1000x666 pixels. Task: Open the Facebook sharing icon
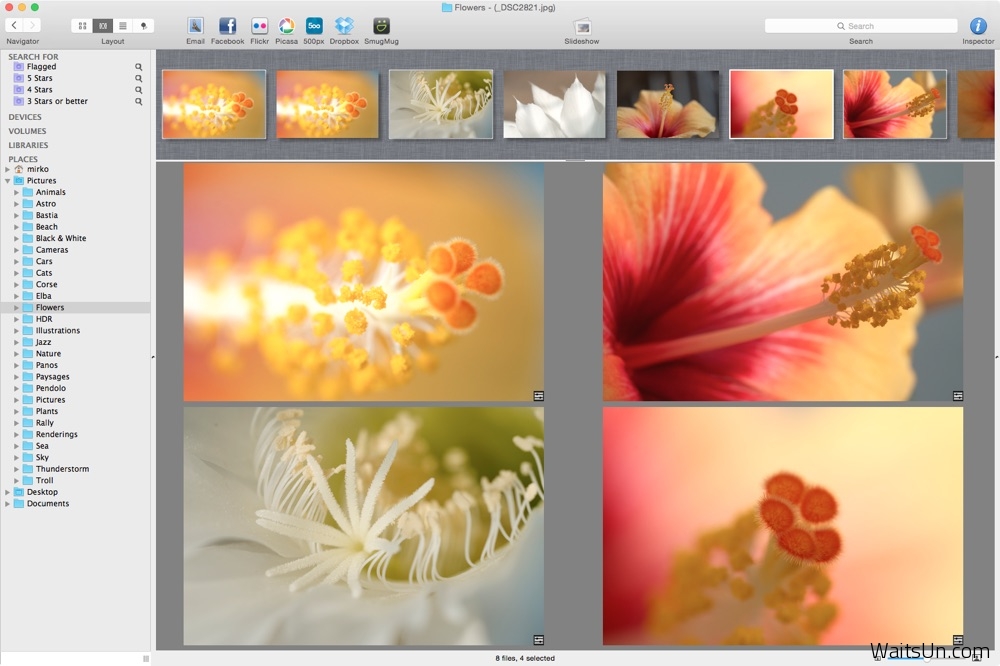[227, 25]
